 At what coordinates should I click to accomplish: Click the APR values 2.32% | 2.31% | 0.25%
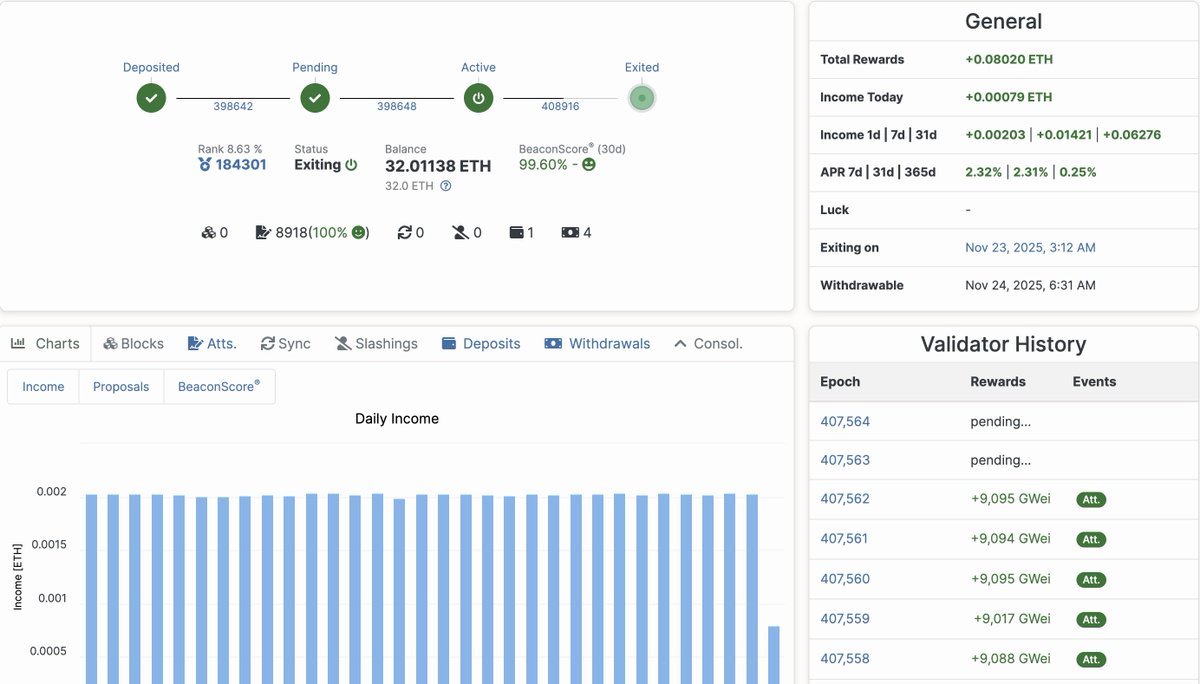point(1031,172)
